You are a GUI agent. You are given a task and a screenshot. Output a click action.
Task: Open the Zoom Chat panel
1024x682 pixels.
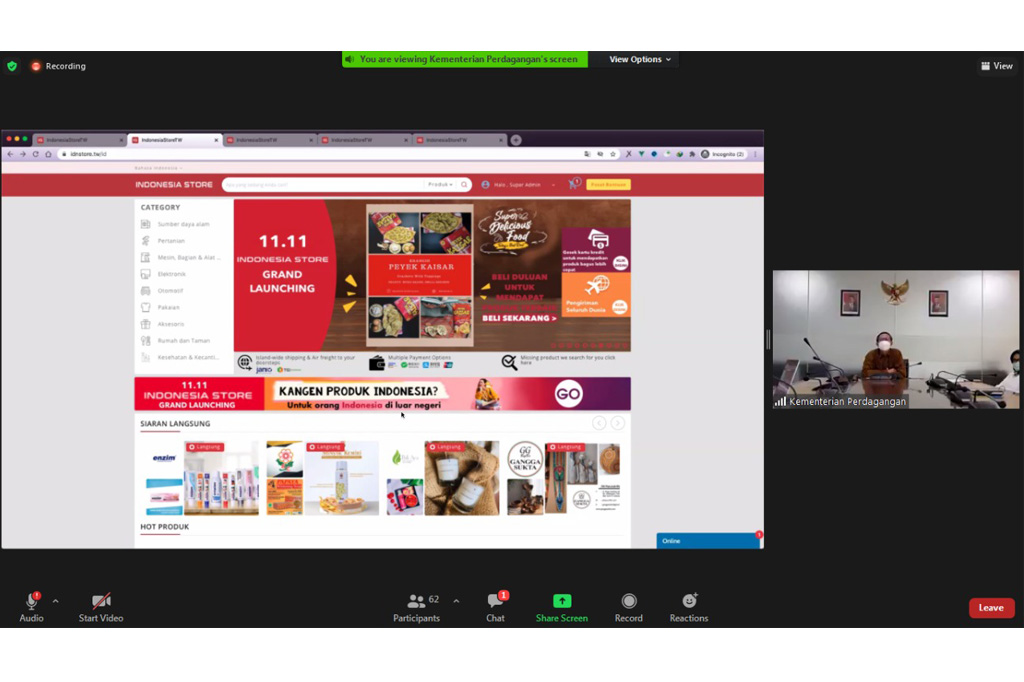(x=496, y=607)
